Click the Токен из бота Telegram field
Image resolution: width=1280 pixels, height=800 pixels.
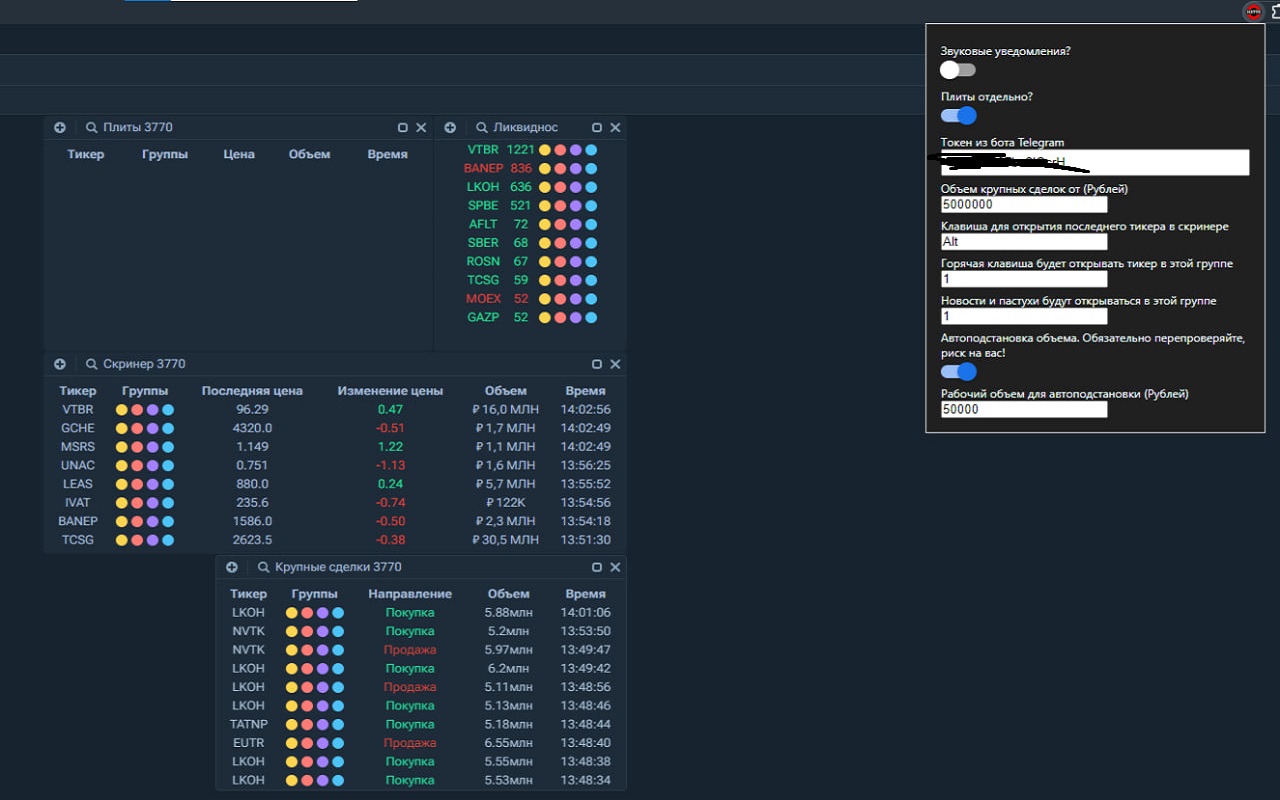coord(1094,162)
